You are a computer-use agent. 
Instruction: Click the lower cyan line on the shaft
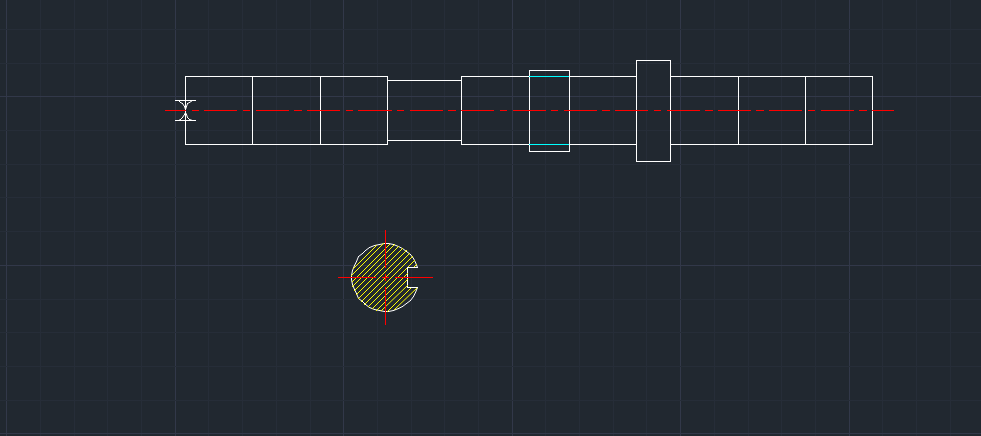[x=549, y=145]
